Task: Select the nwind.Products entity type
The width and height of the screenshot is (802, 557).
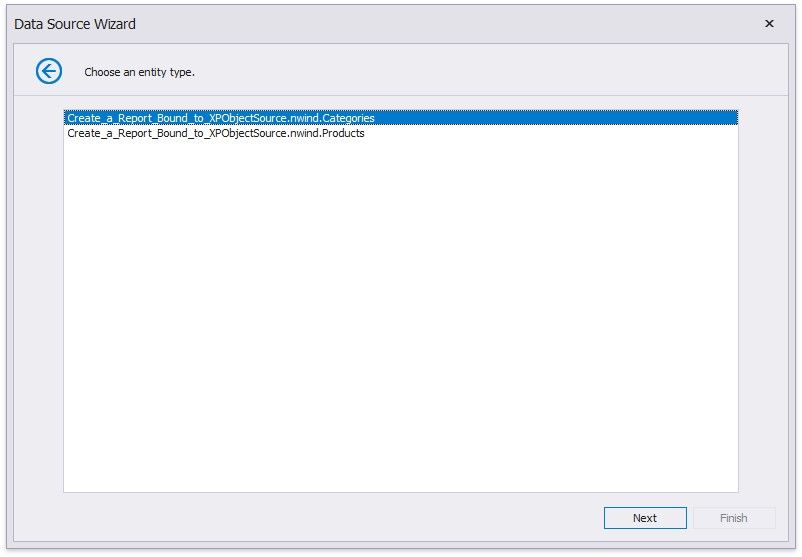Action: [x=216, y=133]
